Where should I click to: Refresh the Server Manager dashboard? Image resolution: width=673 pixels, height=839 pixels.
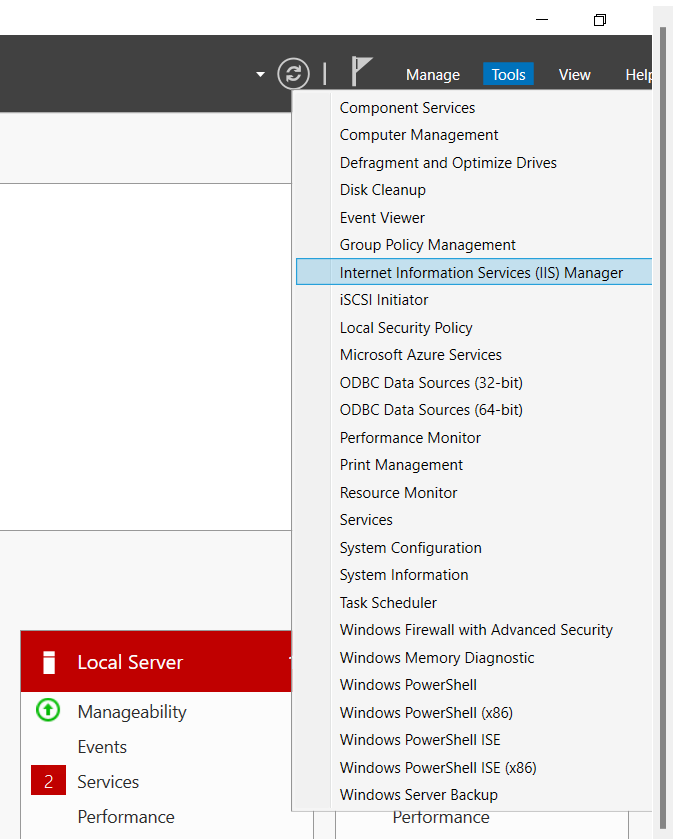click(x=293, y=73)
